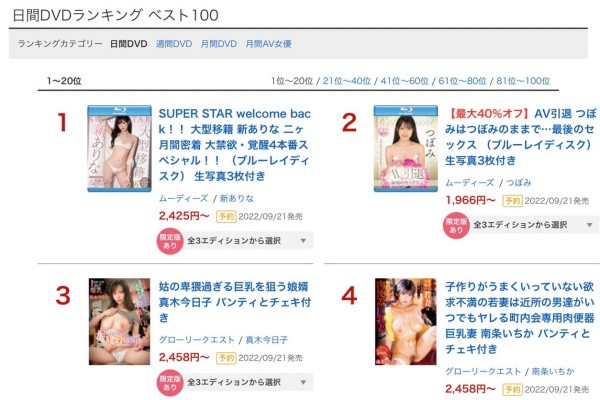Open the 81位〜100位 page link
The width and height of the screenshot is (600, 400).
[x=523, y=81]
